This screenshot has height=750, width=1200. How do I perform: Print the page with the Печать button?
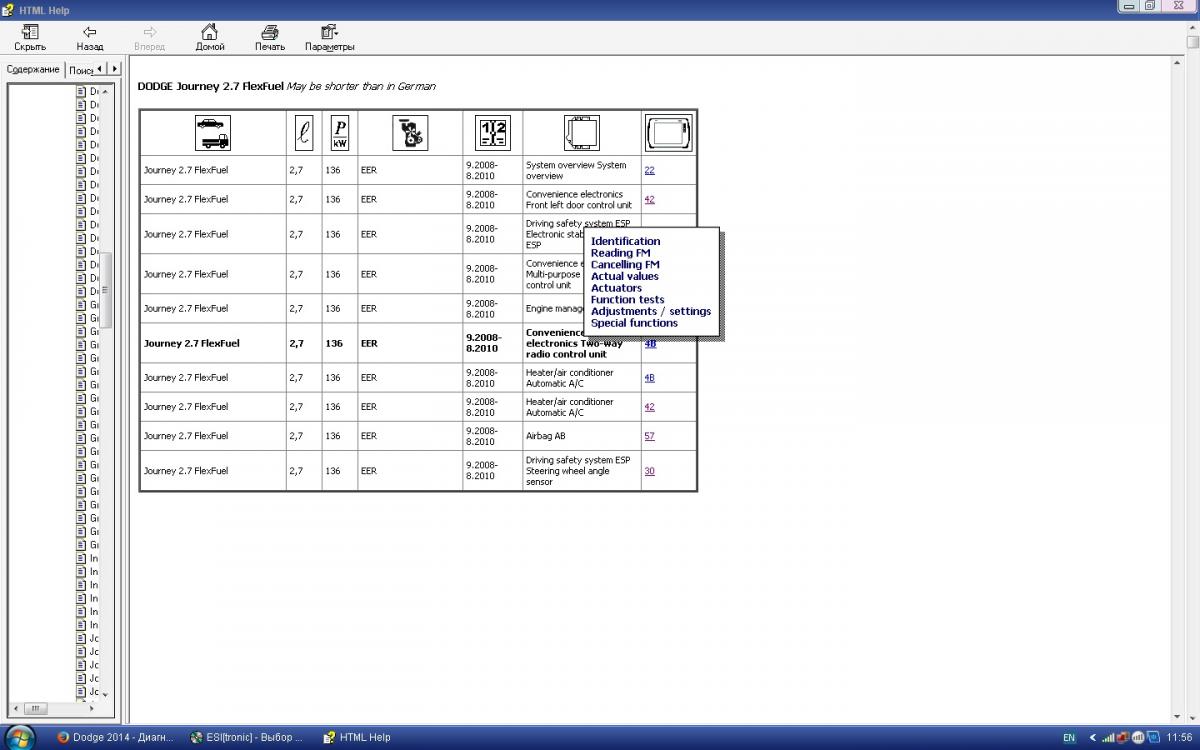[x=270, y=38]
